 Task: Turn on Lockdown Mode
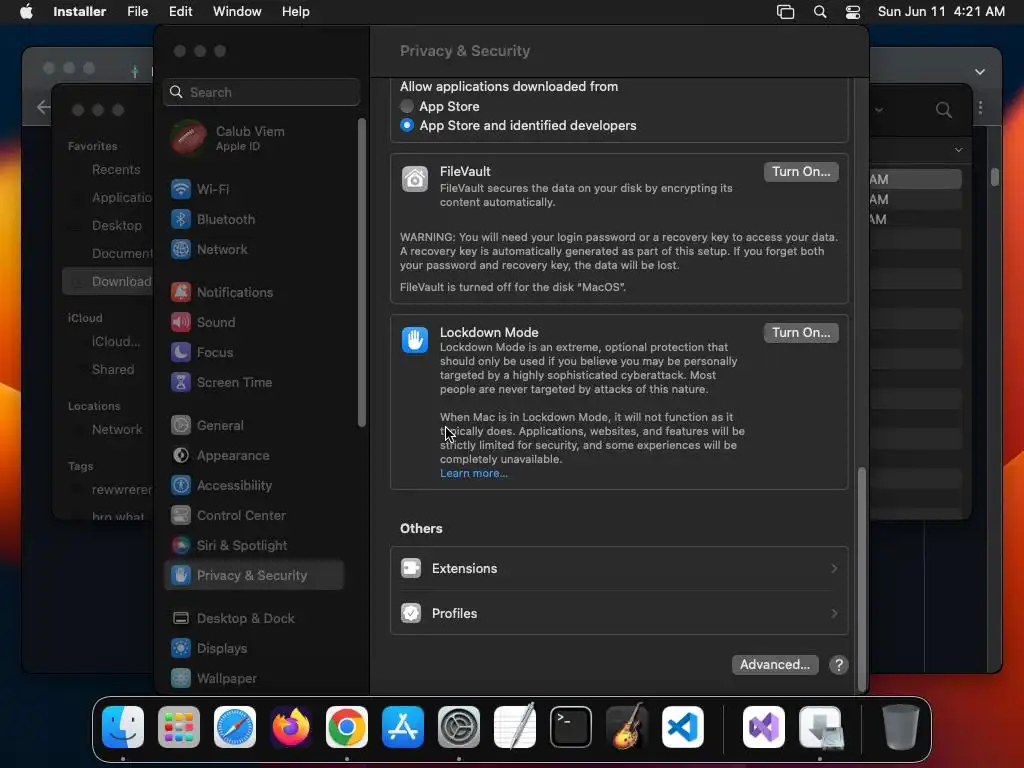(801, 333)
